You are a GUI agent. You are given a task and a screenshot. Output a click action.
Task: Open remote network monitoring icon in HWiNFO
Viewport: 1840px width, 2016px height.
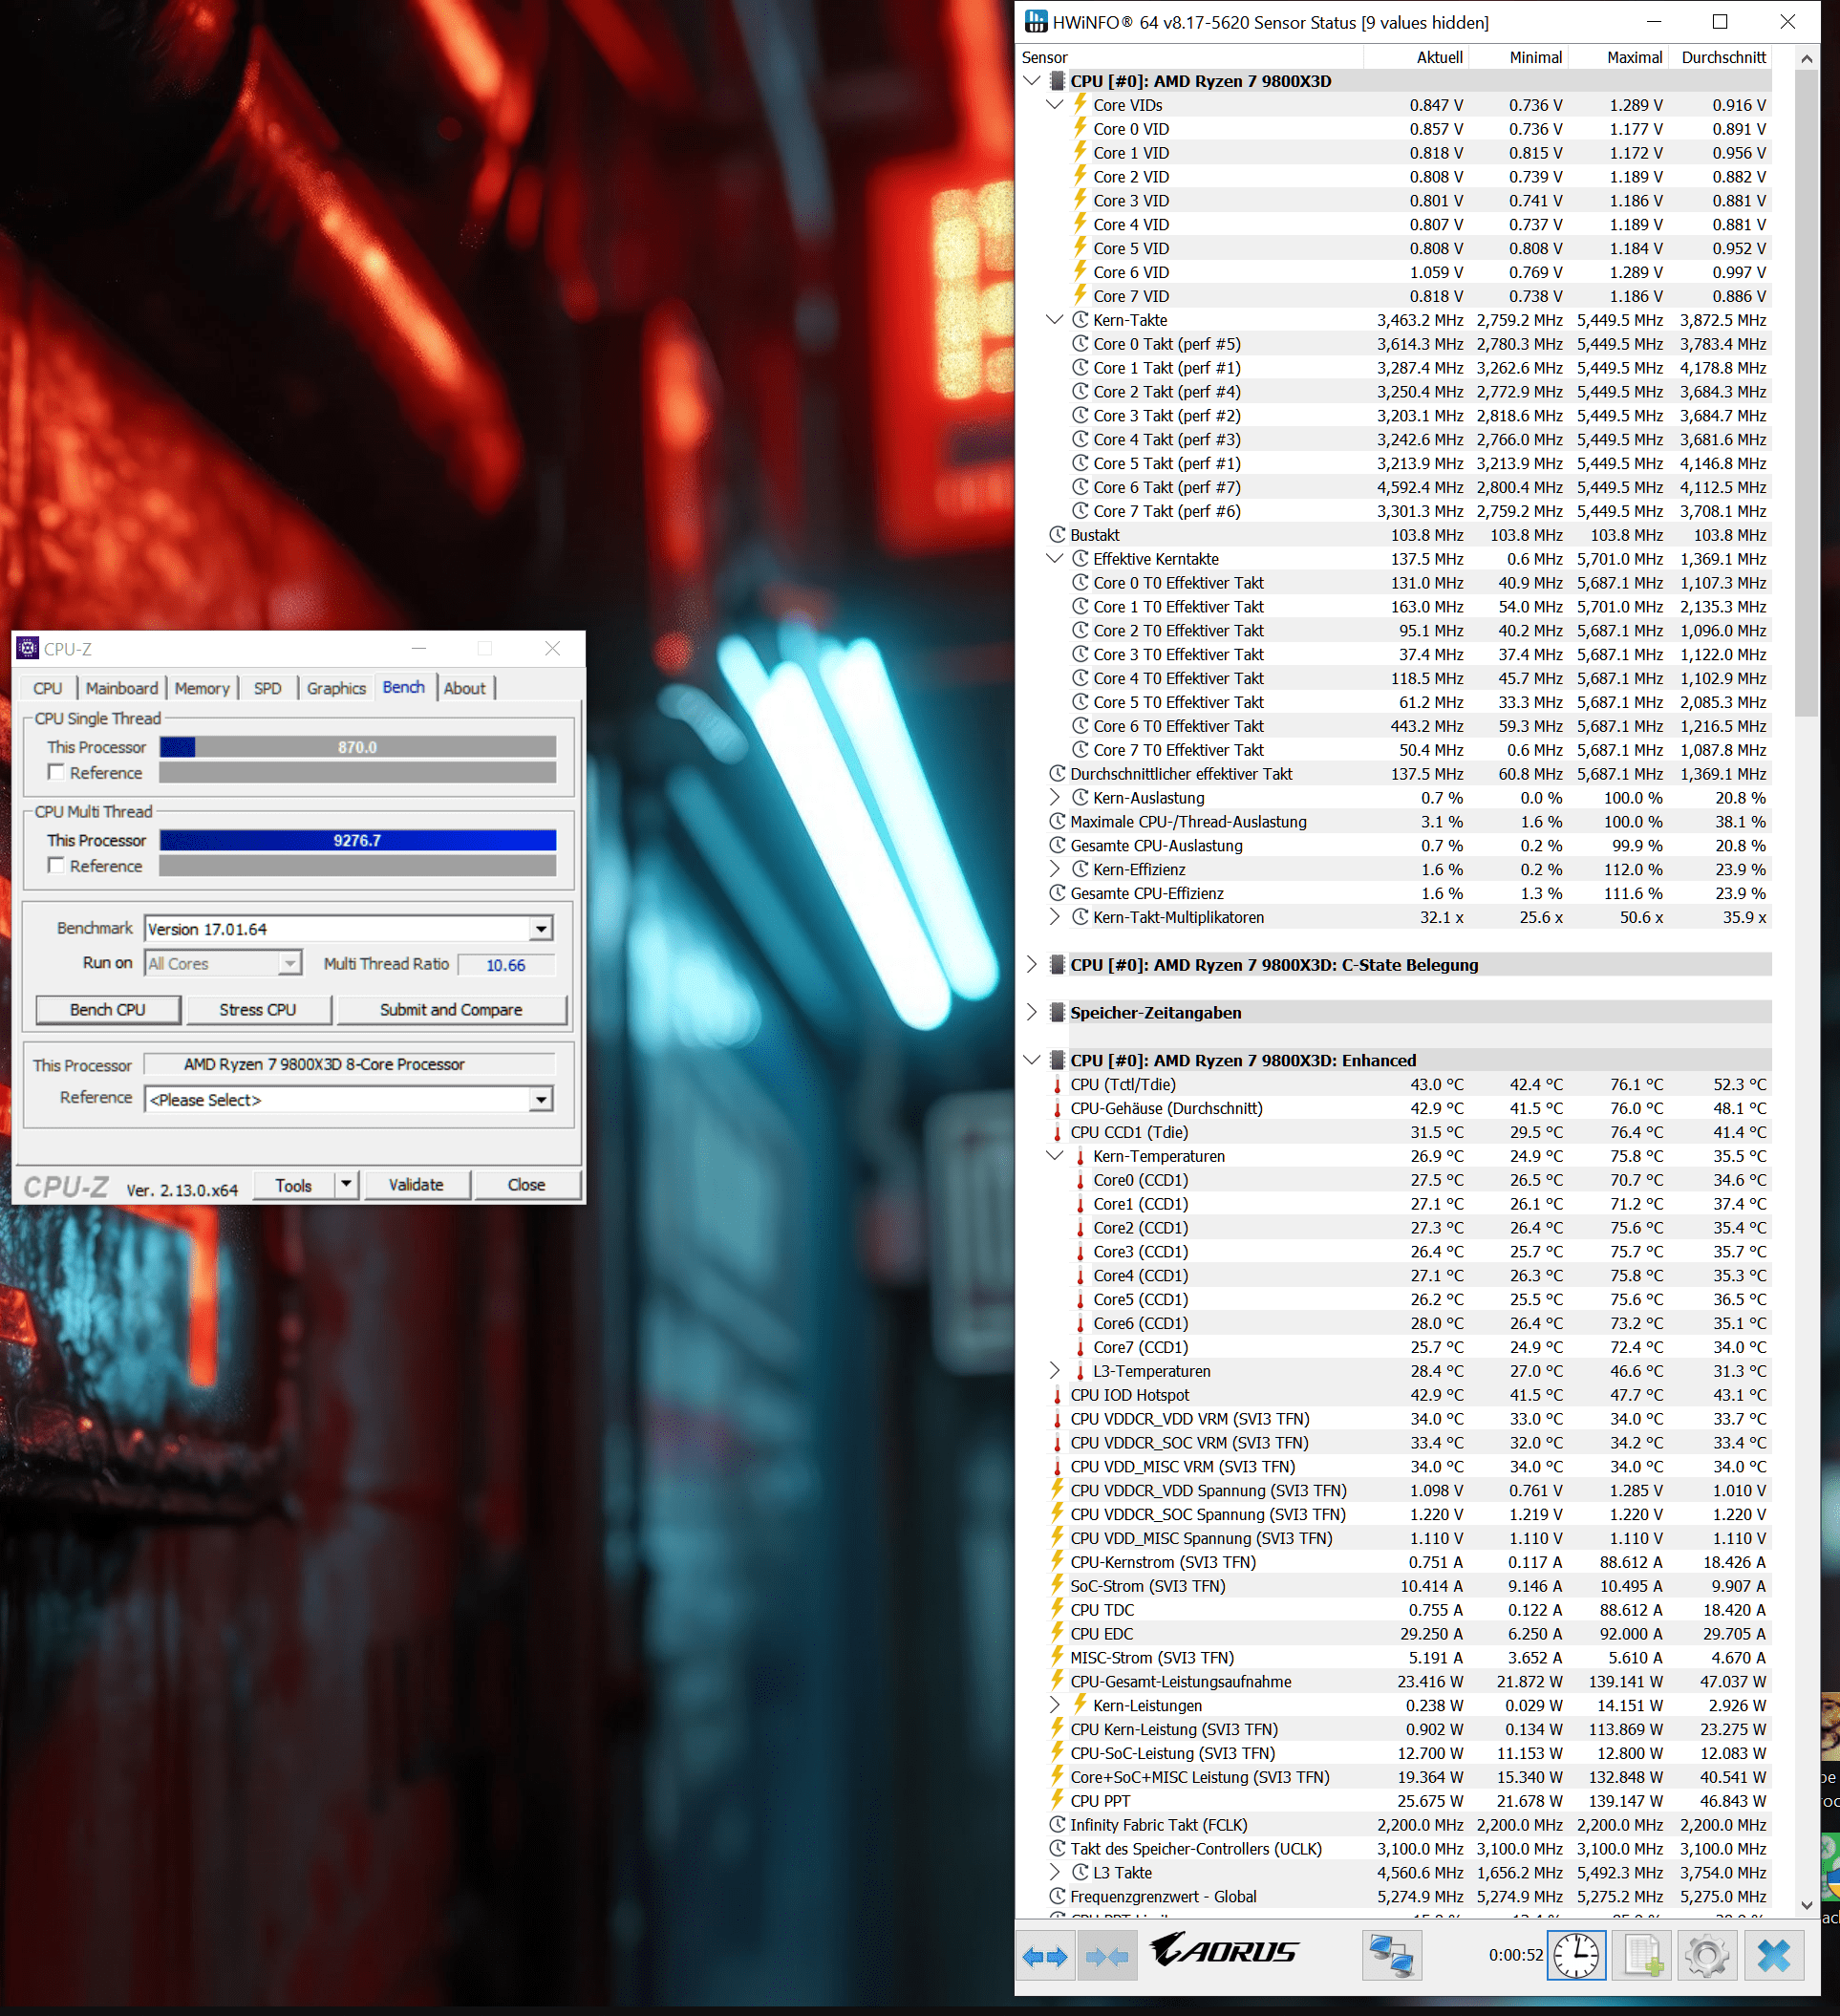click(x=1391, y=1956)
